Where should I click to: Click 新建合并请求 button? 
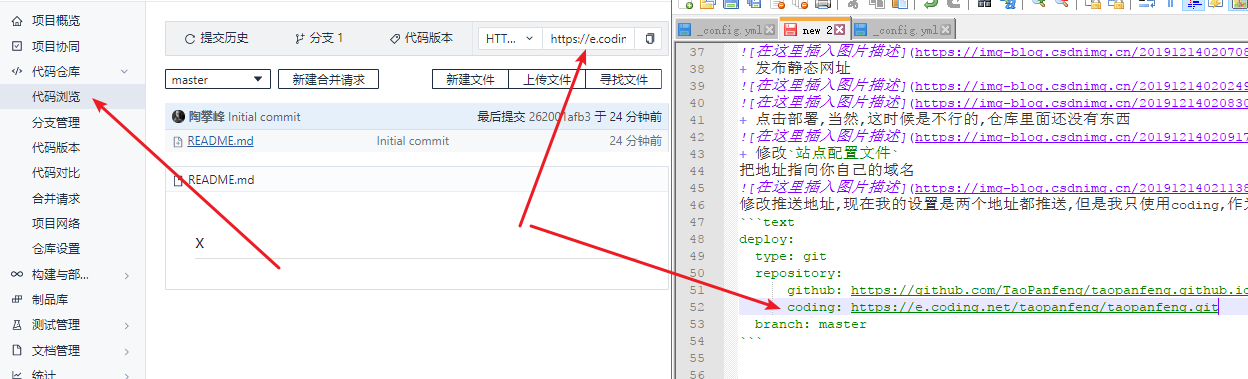click(x=329, y=79)
